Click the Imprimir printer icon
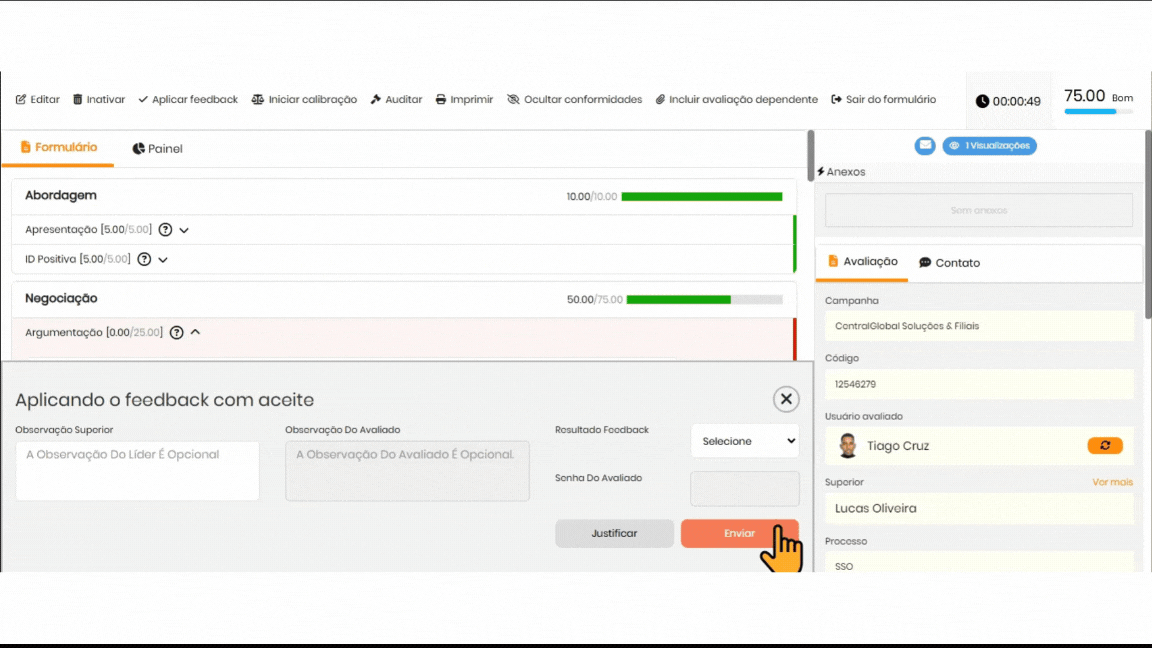This screenshot has width=1152, height=648. pyautogui.click(x=441, y=100)
